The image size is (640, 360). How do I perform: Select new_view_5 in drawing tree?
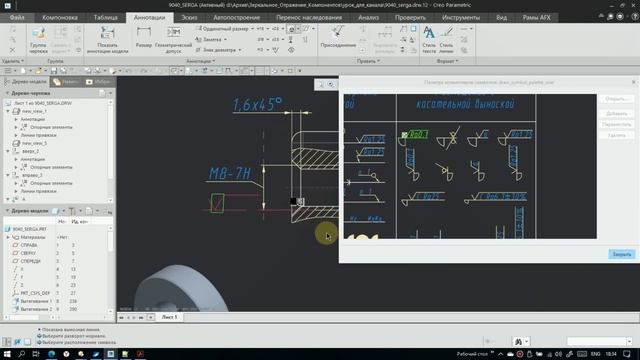(30, 143)
